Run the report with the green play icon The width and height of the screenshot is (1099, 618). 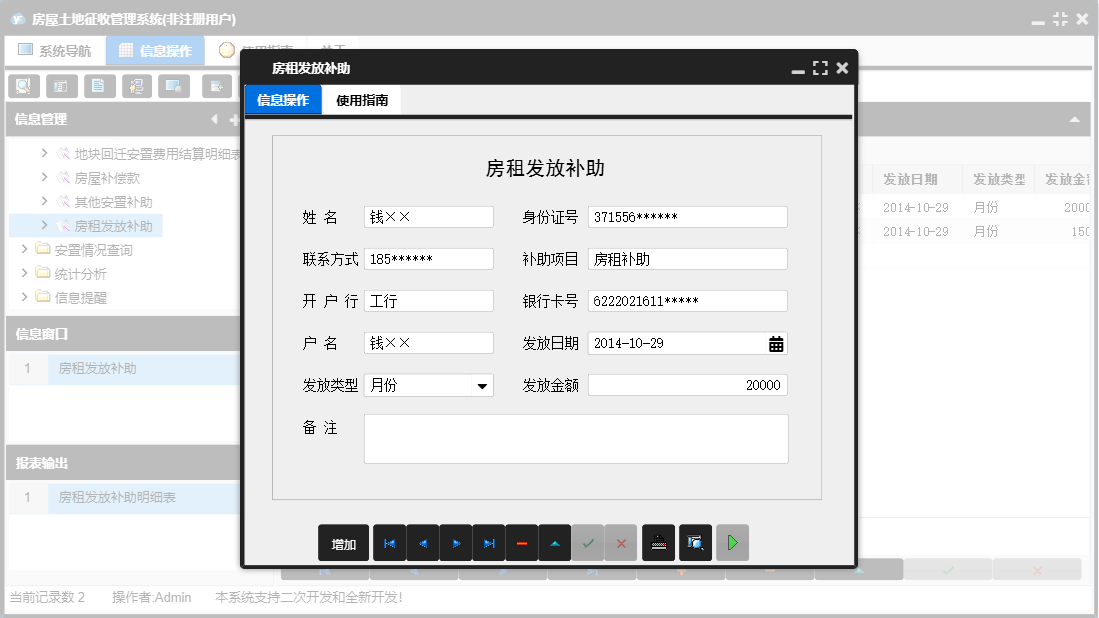coord(731,542)
